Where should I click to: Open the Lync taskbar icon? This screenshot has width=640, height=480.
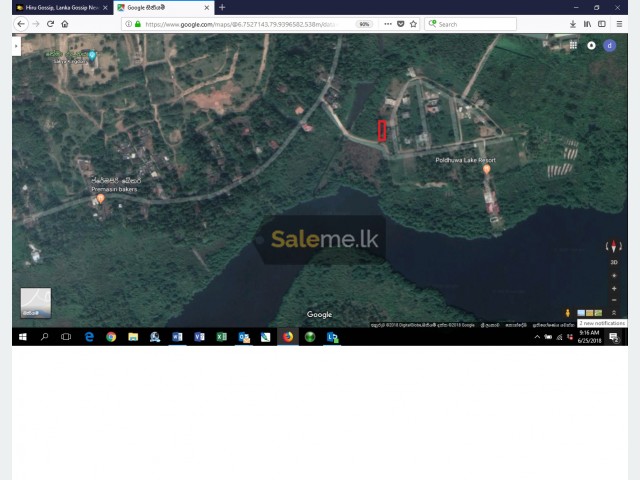(x=332, y=337)
